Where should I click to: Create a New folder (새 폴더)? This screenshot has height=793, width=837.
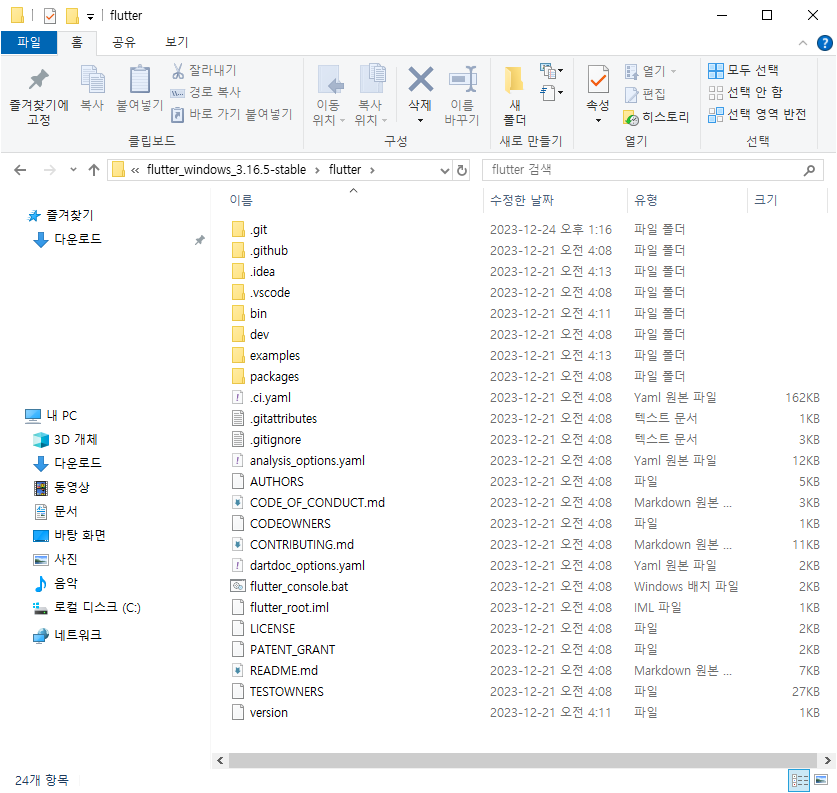click(515, 96)
